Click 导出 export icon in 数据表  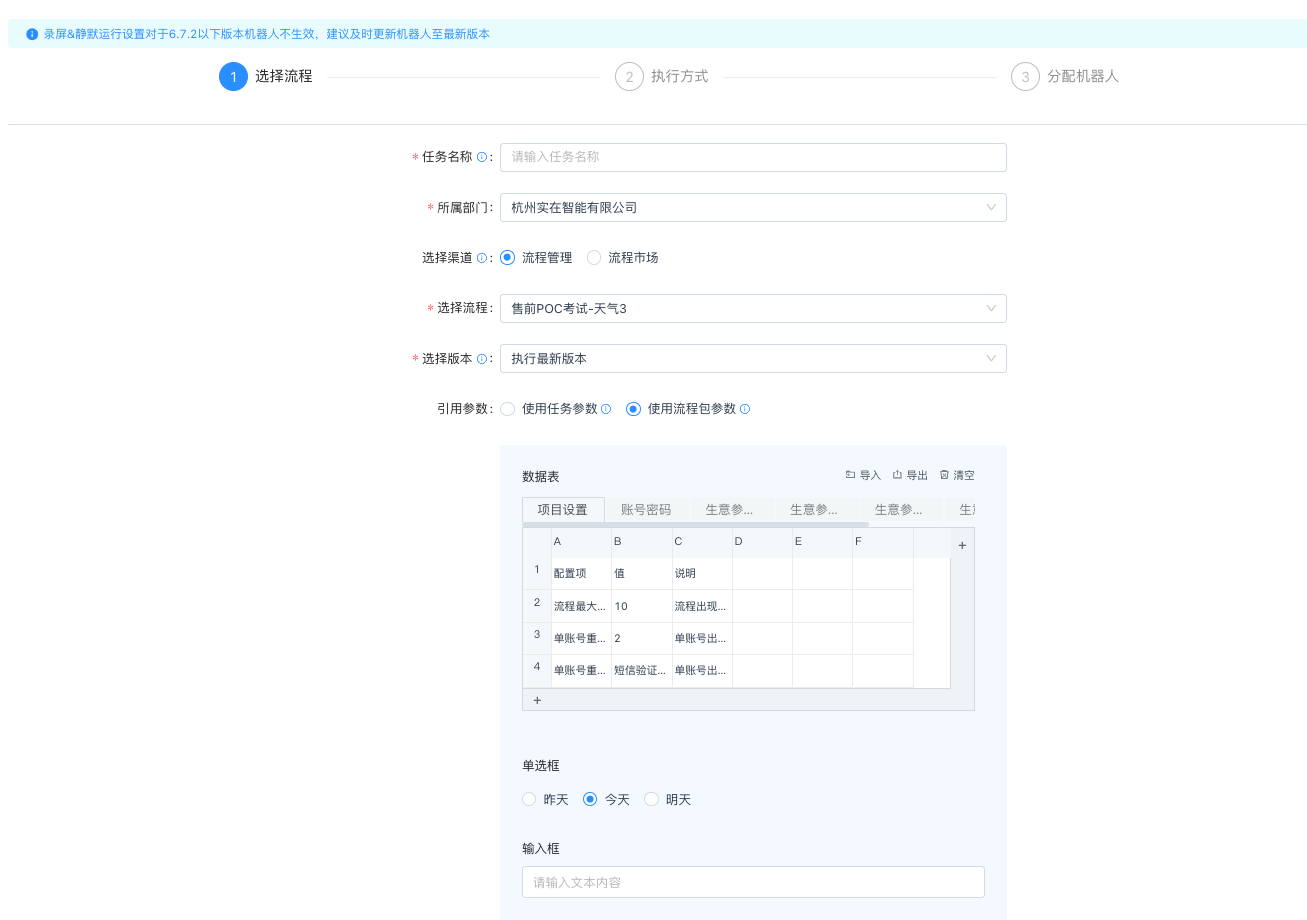coord(897,475)
